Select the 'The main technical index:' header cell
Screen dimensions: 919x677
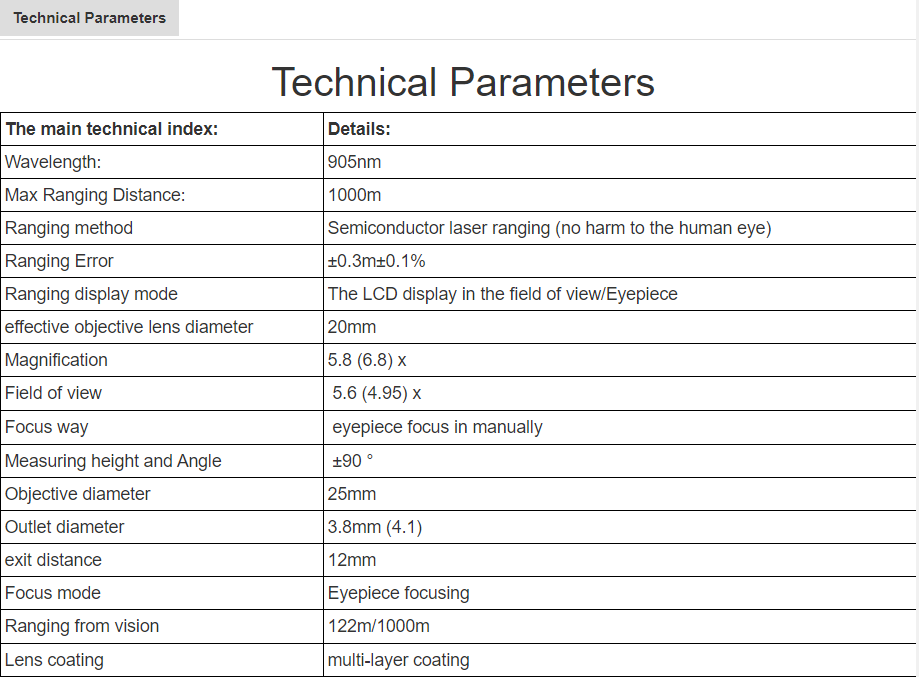point(162,129)
